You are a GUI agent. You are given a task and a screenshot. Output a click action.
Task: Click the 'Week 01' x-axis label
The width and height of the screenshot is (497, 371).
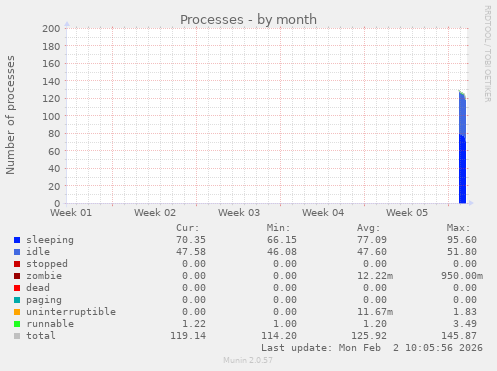pyautogui.click(x=71, y=213)
